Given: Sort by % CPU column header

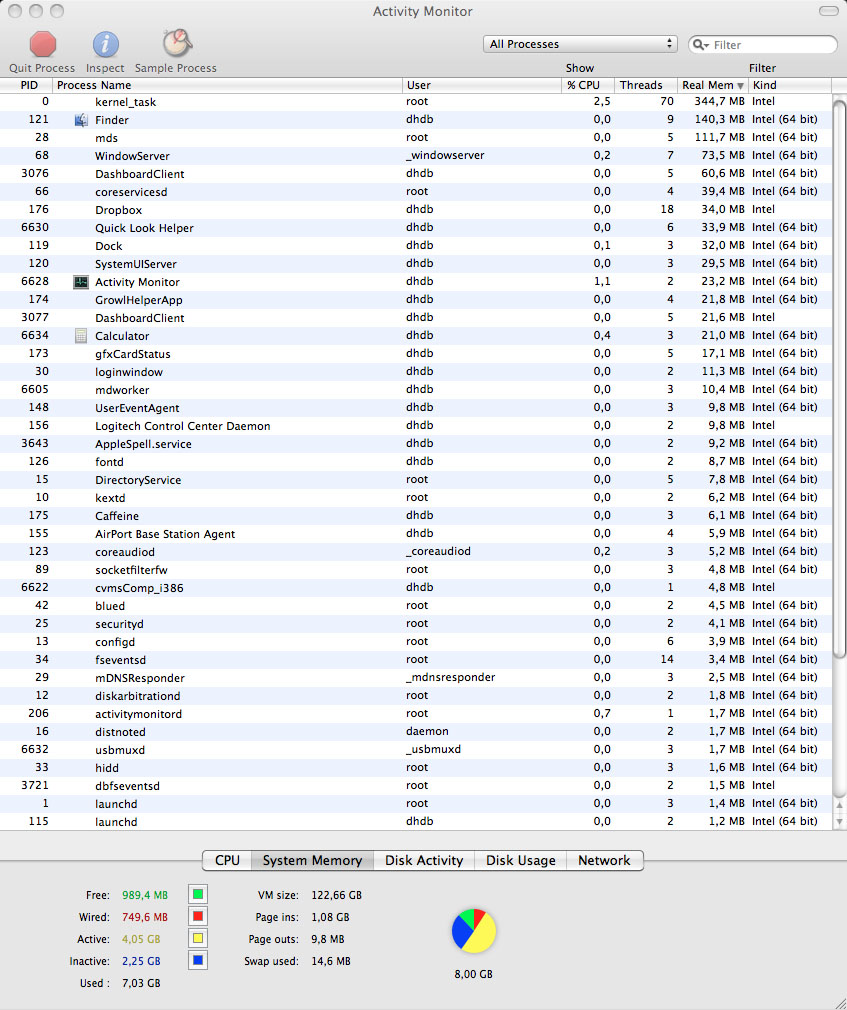Looking at the screenshot, I should [x=587, y=85].
